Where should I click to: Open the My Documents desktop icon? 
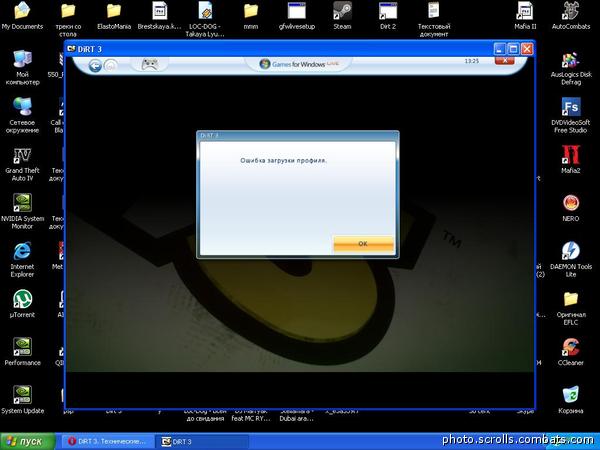pyautogui.click(x=22, y=16)
